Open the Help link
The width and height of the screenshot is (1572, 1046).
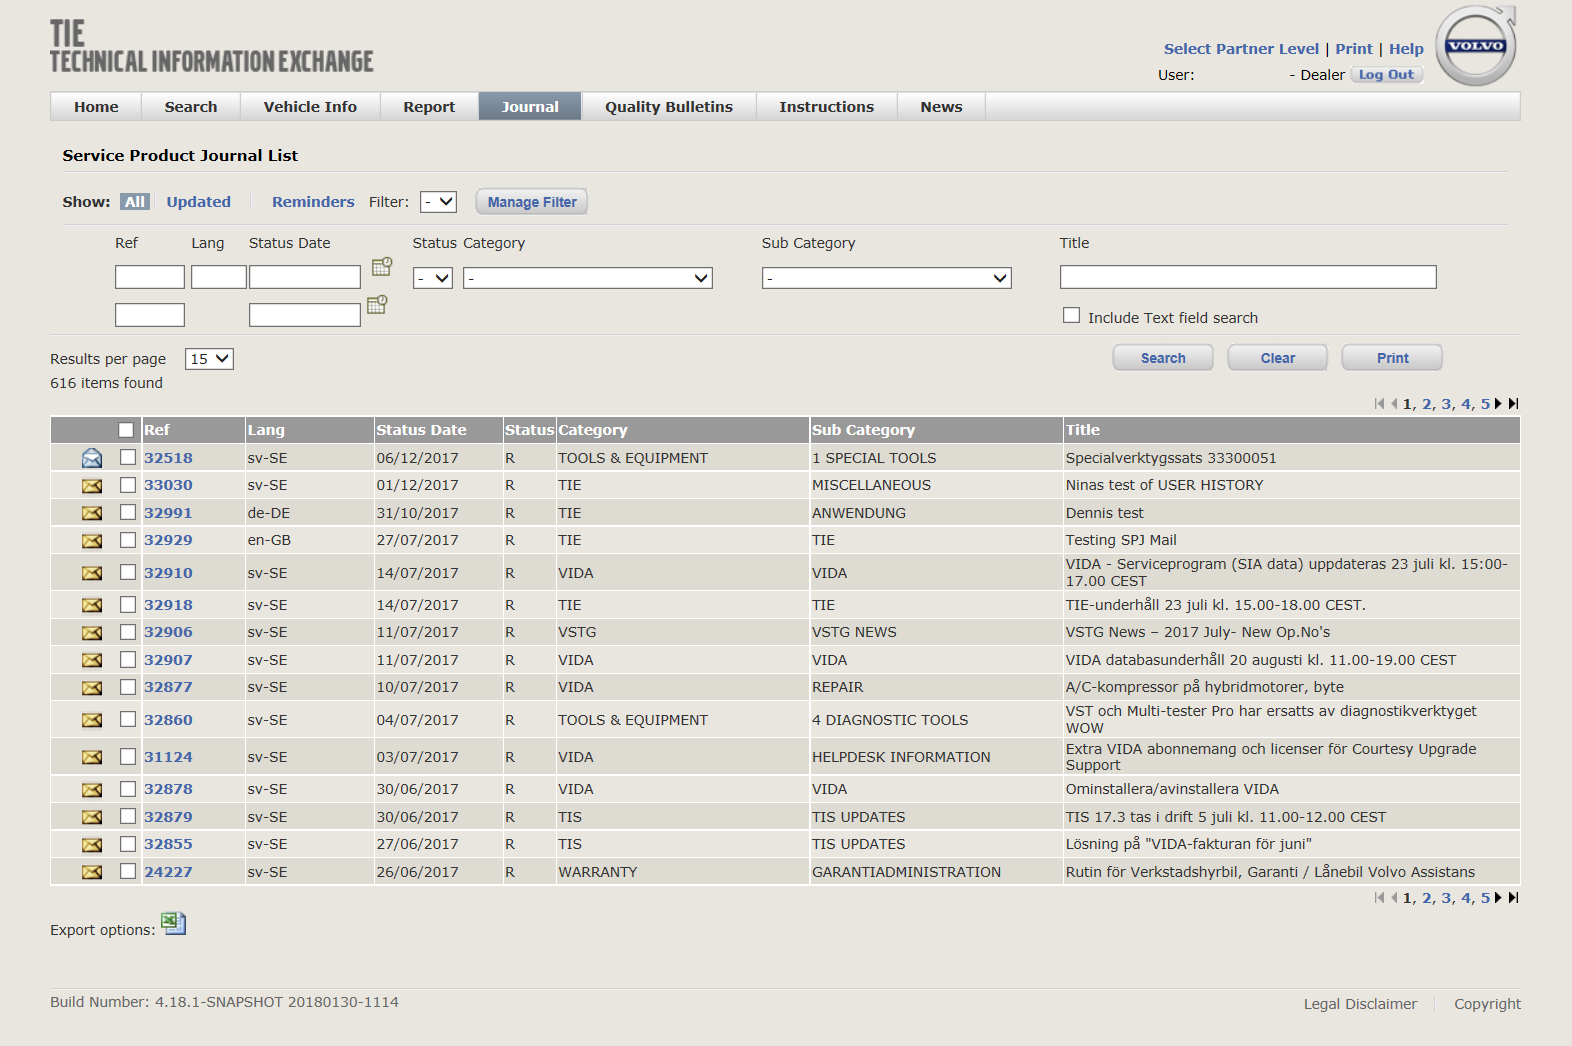(x=1406, y=49)
